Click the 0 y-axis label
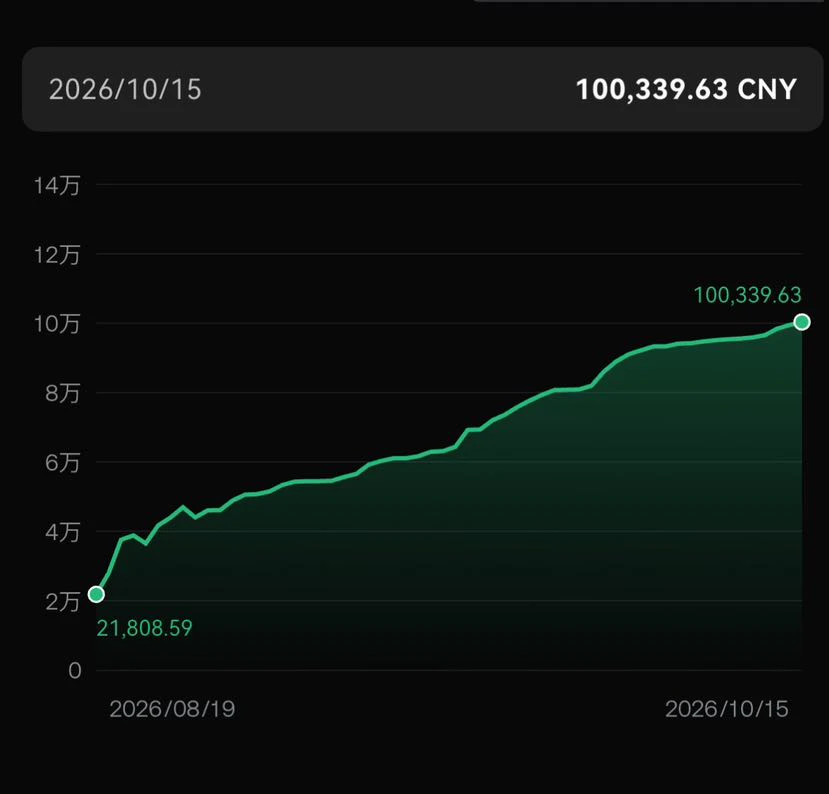 pyautogui.click(x=75, y=671)
